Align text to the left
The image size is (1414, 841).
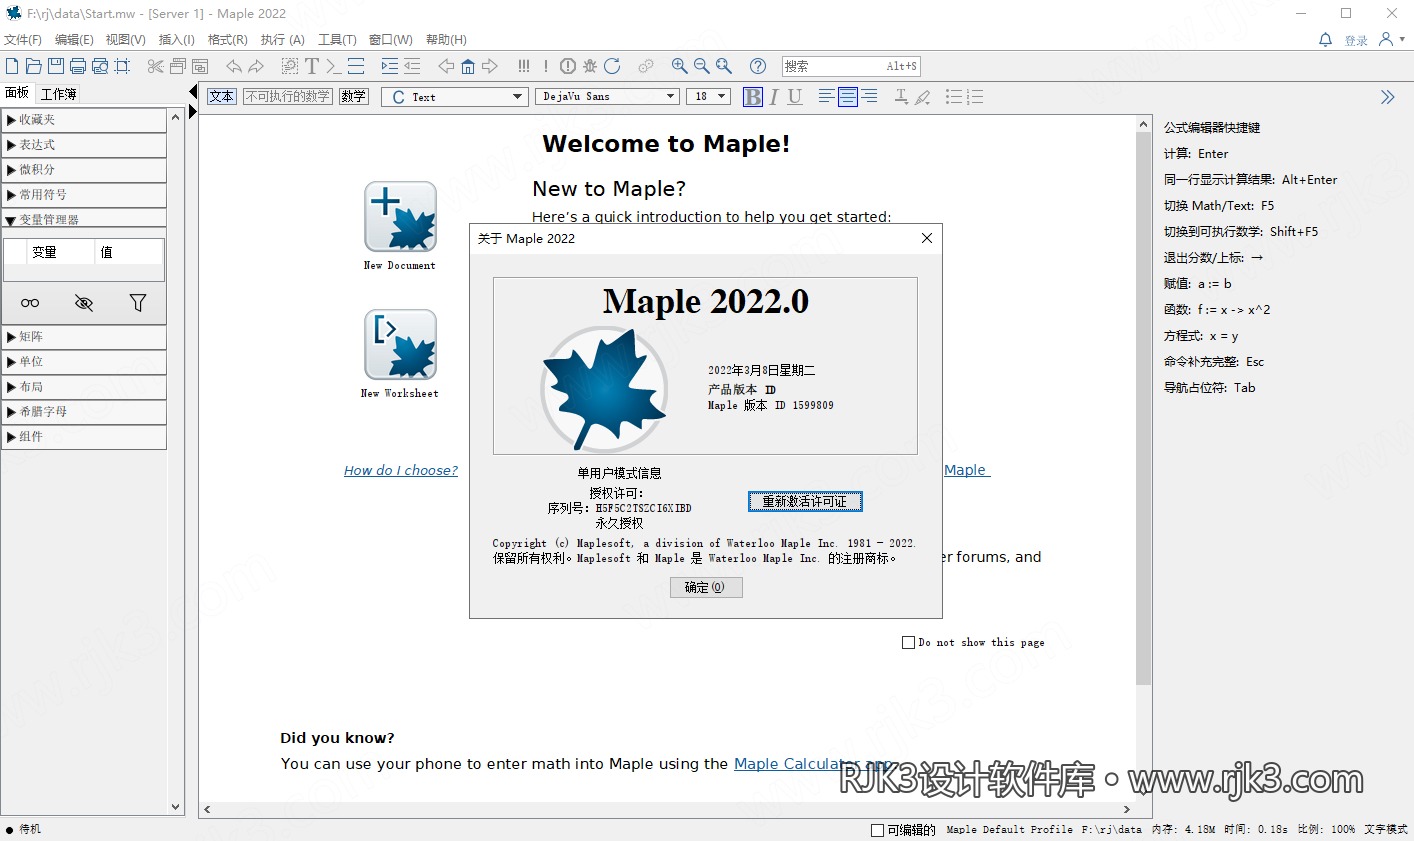826,97
